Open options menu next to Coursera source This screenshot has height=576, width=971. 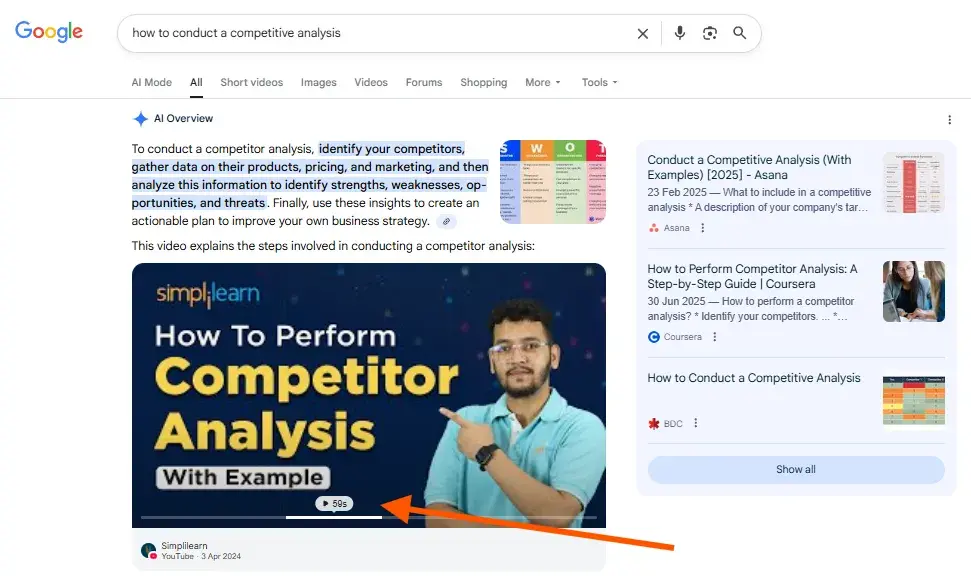(x=714, y=337)
